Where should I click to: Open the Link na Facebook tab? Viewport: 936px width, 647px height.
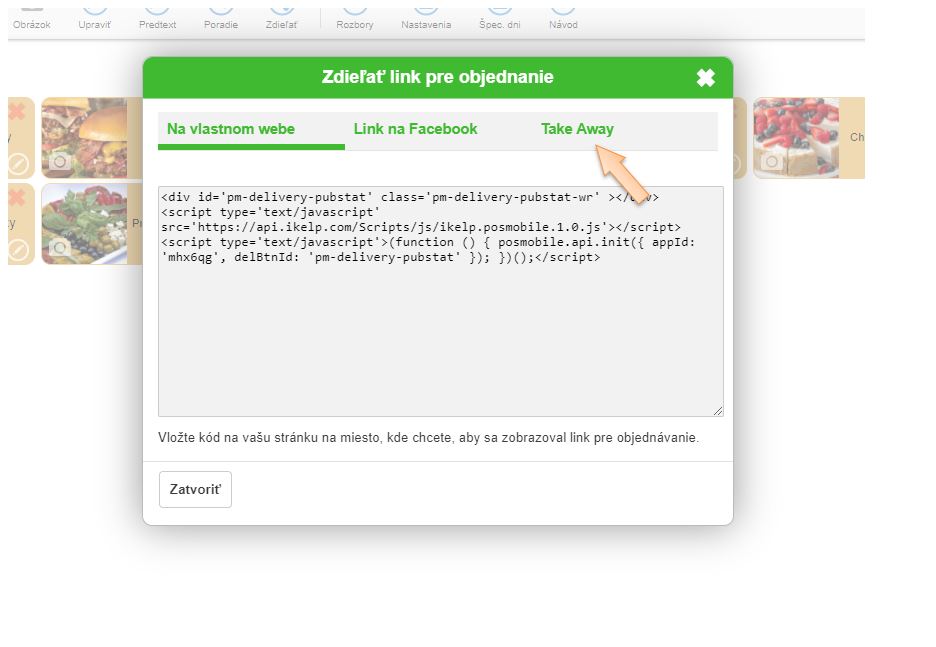pos(415,129)
